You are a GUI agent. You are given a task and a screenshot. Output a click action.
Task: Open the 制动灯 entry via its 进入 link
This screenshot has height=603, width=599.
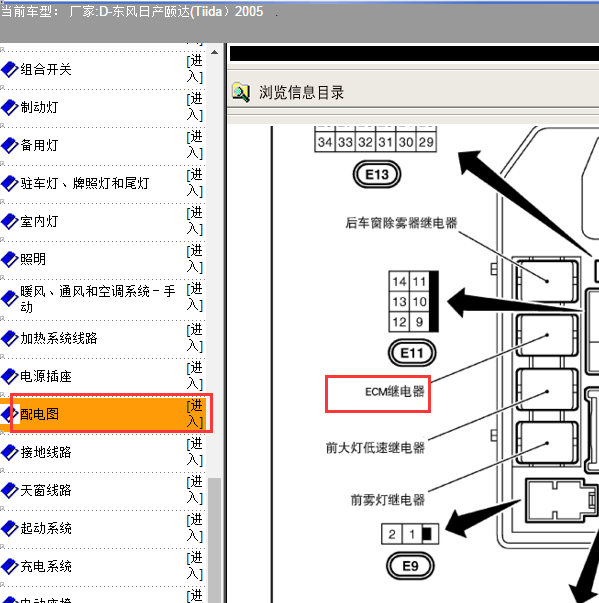click(x=195, y=107)
